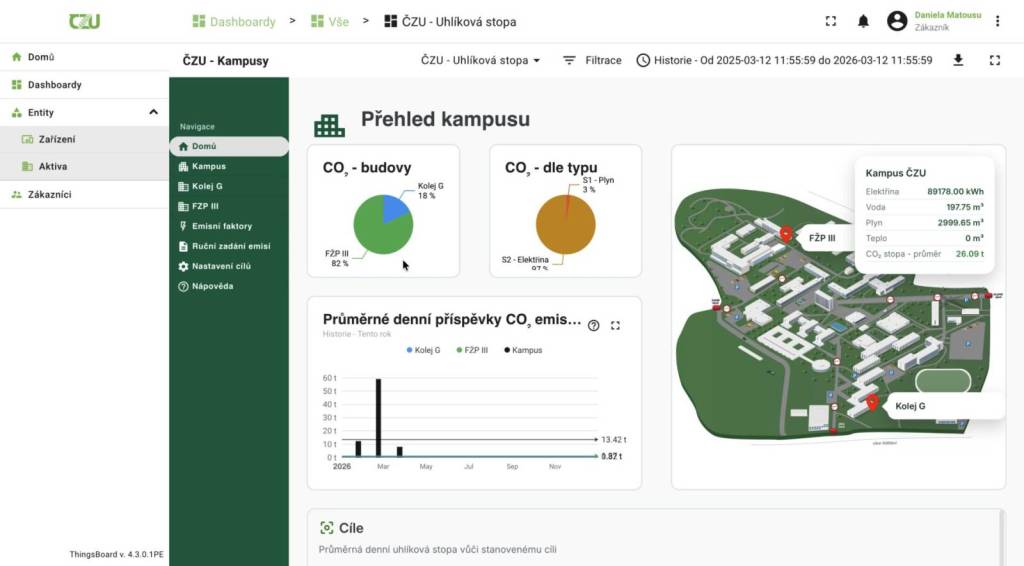Toggle the Kampus legend series
Screen dimensions: 1024x566
pos(523,351)
